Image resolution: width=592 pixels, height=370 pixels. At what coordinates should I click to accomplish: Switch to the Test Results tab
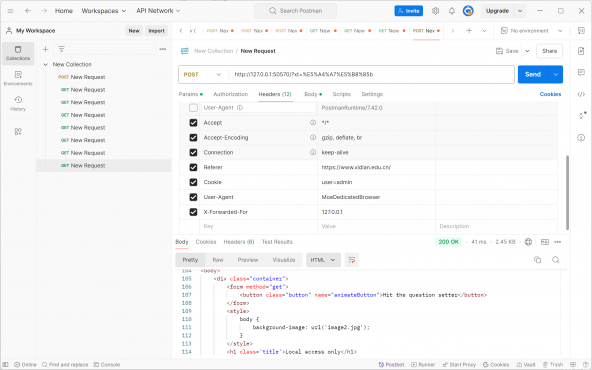pyautogui.click(x=277, y=242)
